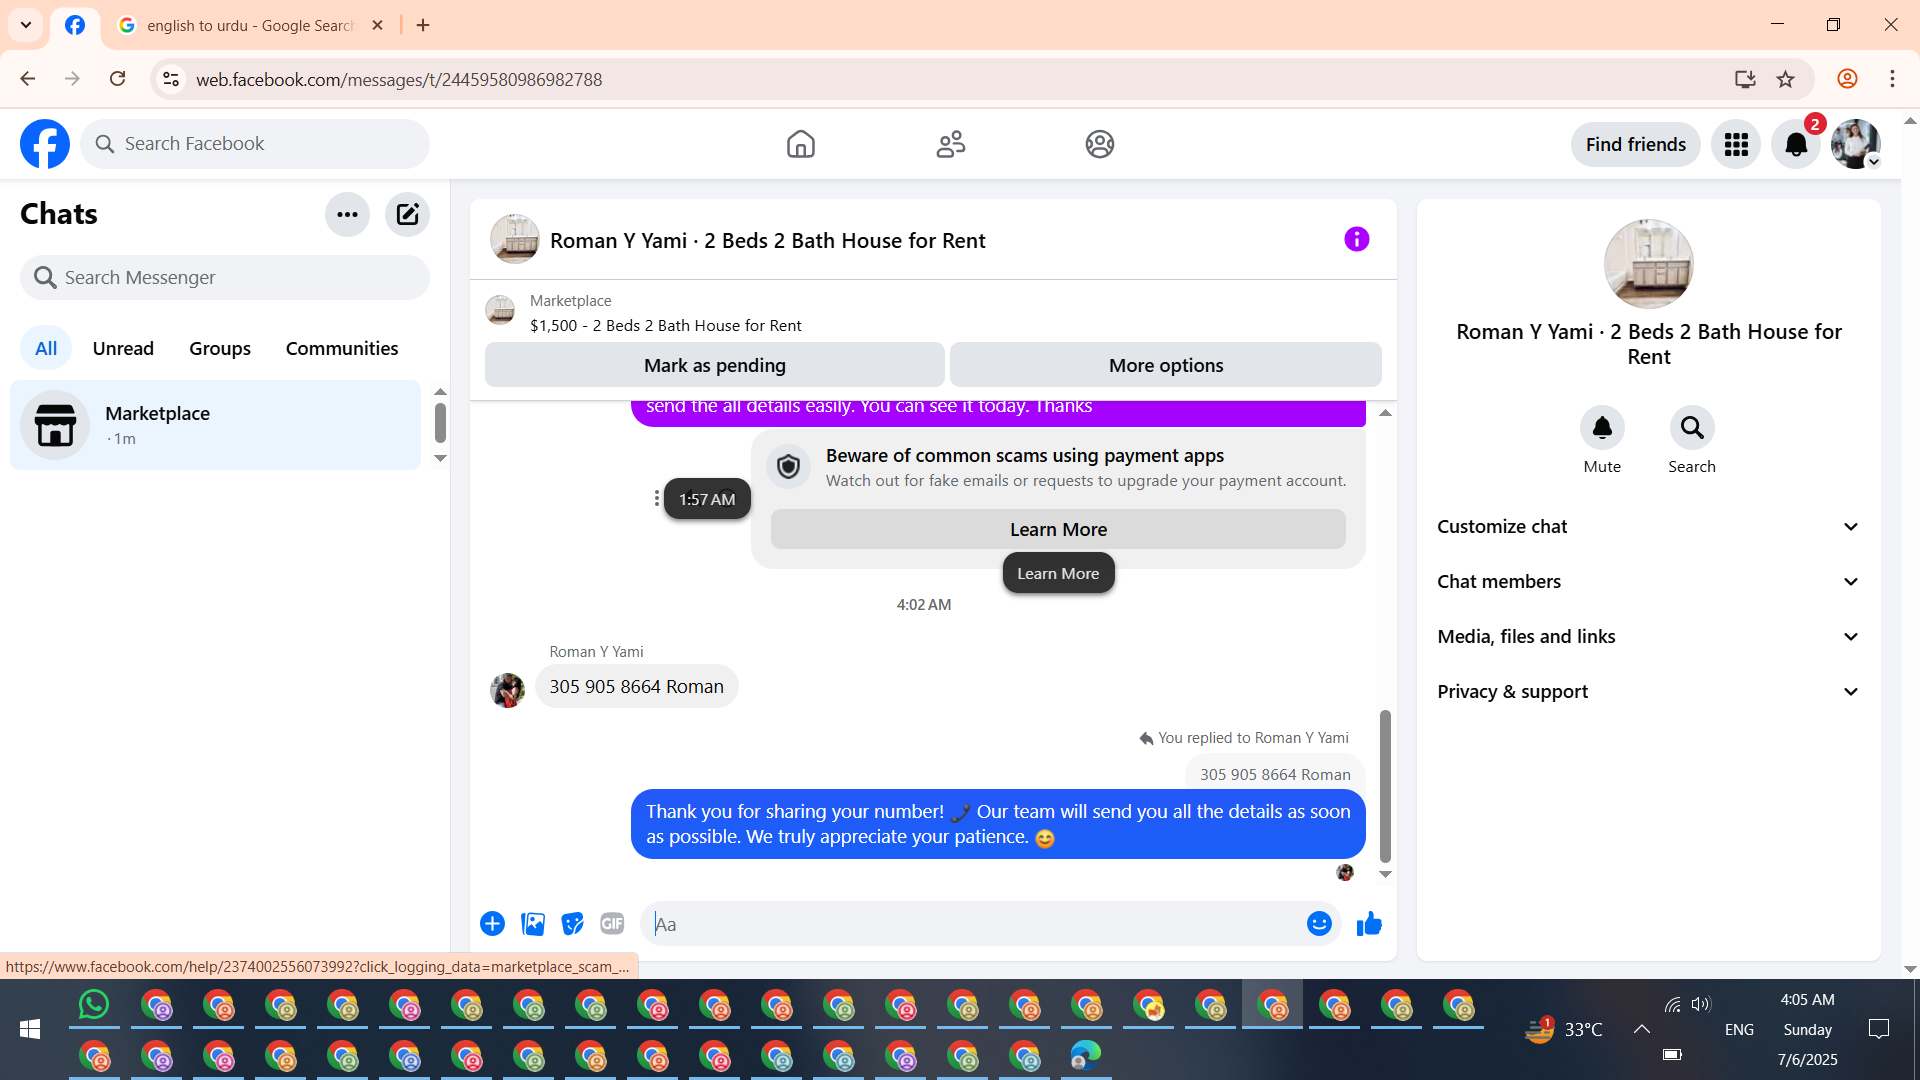Click the Search Messenger field

click(x=225, y=277)
